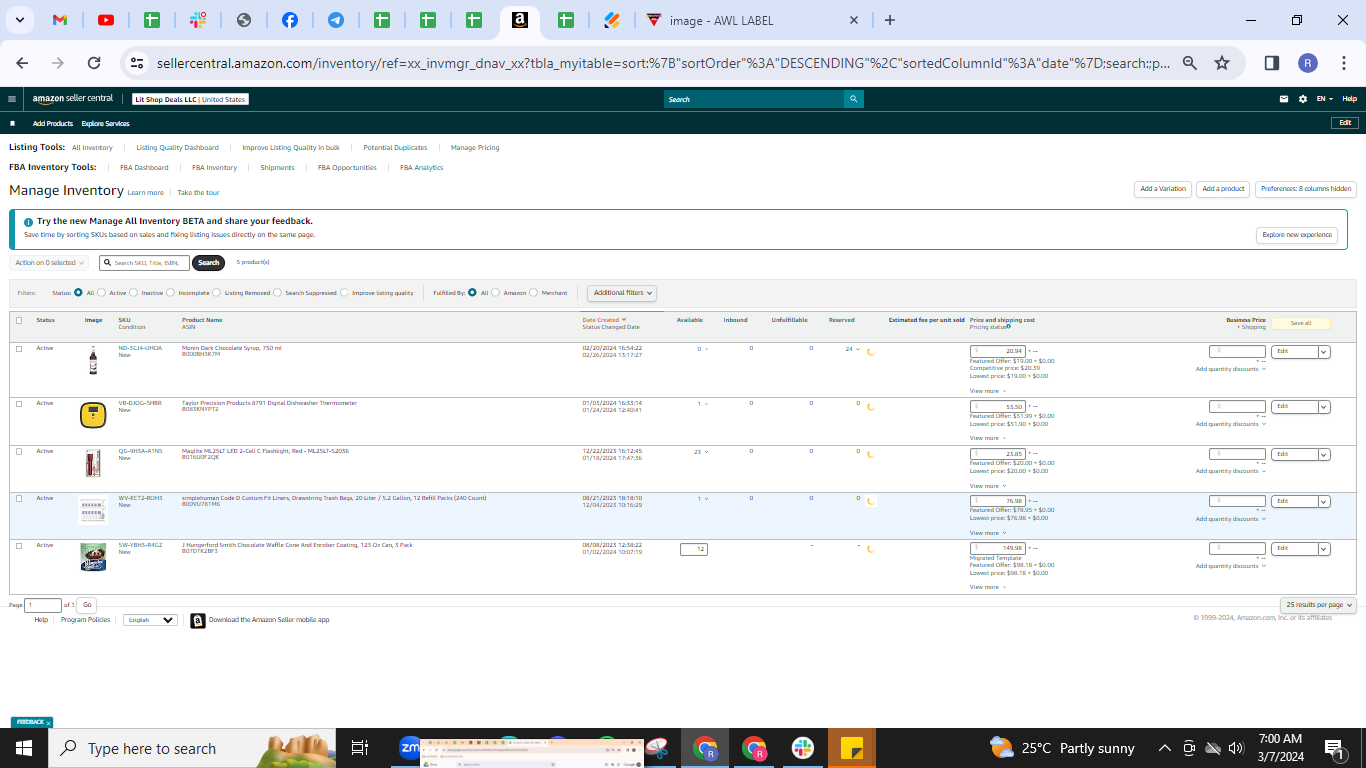
Task: Click the price field showing 20.94
Action: pyautogui.click(x=998, y=351)
